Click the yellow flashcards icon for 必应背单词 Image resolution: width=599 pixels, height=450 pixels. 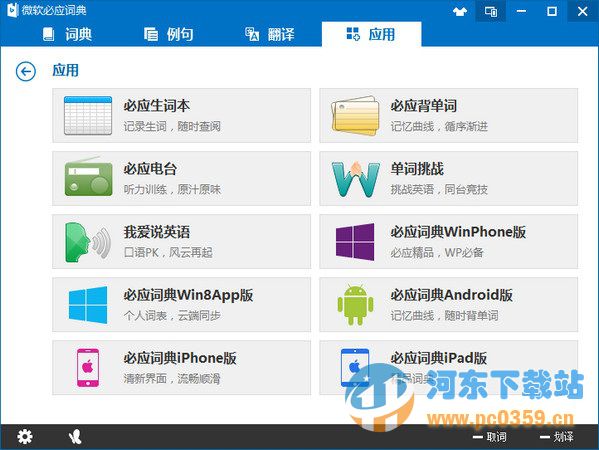[x=355, y=115]
